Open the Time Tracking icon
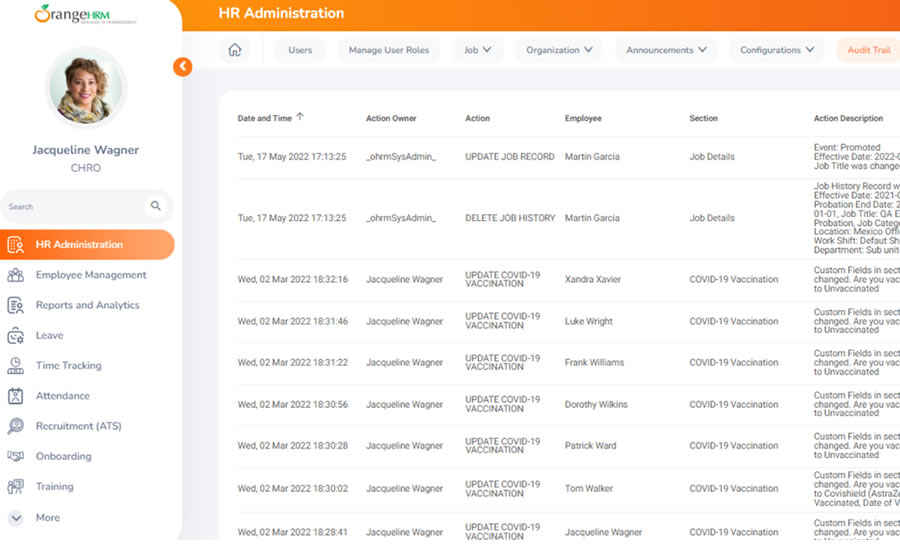 pyautogui.click(x=16, y=366)
